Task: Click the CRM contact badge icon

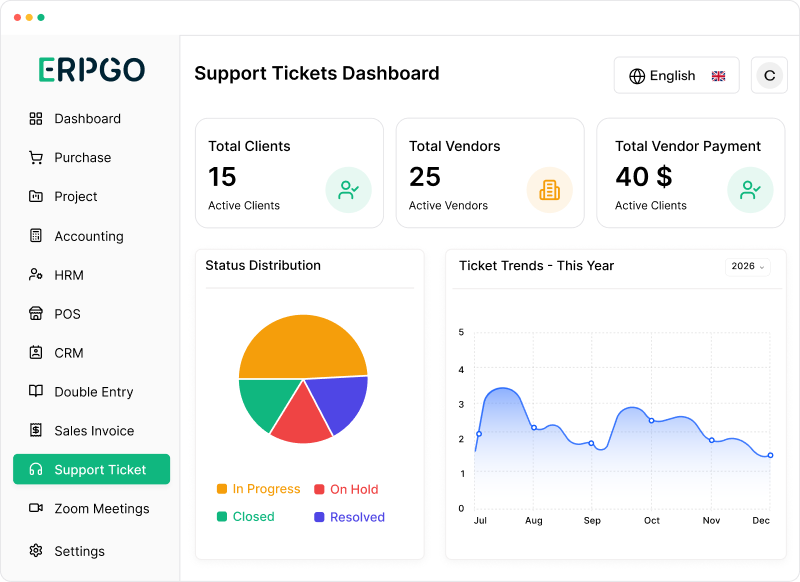Action: click(x=36, y=352)
